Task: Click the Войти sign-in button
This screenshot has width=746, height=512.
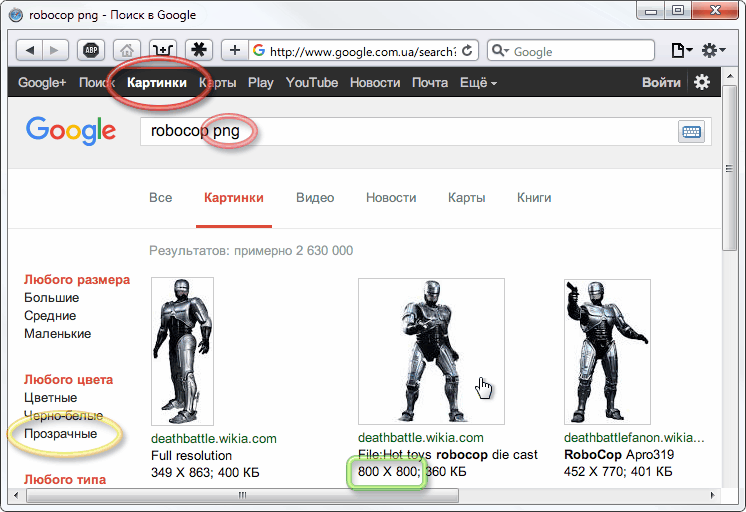Action: tap(661, 83)
